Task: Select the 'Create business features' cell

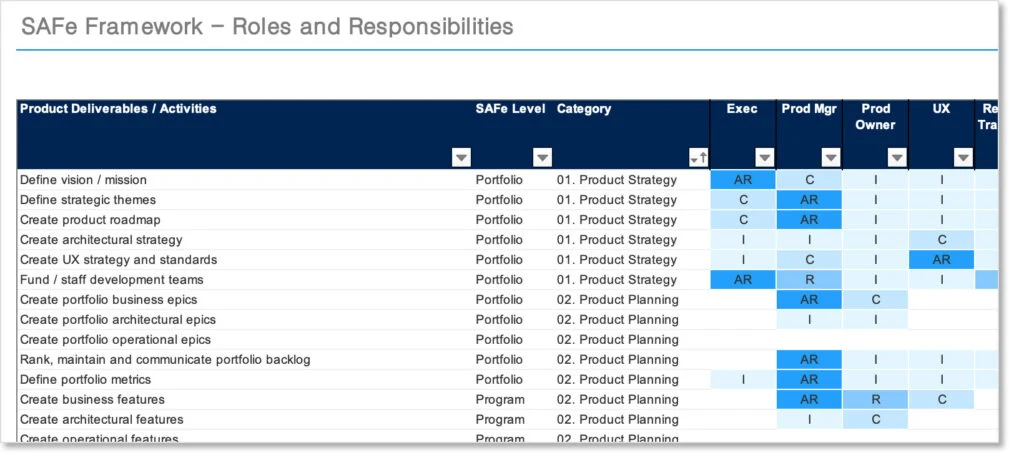Action: click(244, 399)
